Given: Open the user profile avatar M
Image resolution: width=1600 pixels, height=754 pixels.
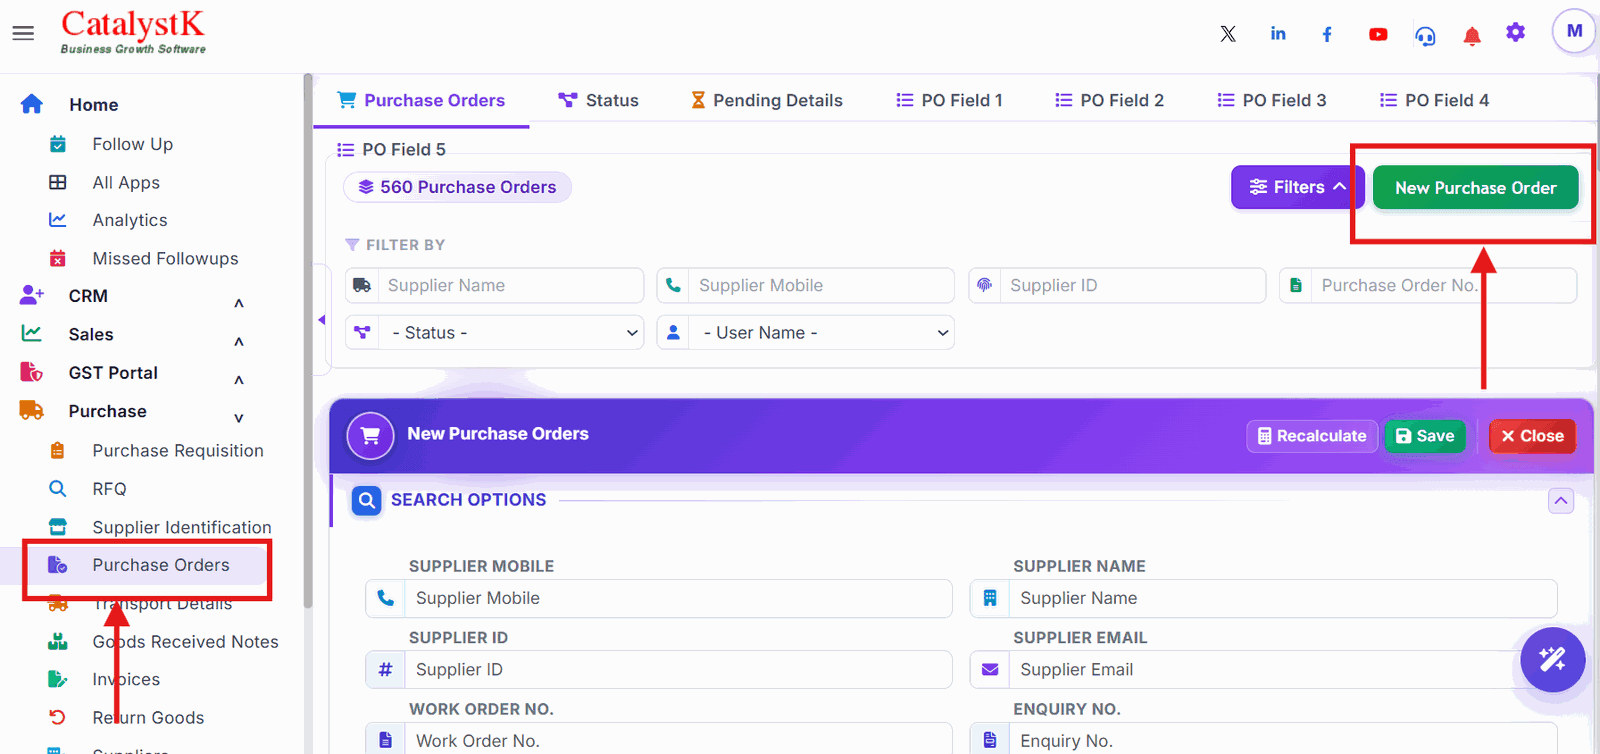Looking at the screenshot, I should [1574, 31].
